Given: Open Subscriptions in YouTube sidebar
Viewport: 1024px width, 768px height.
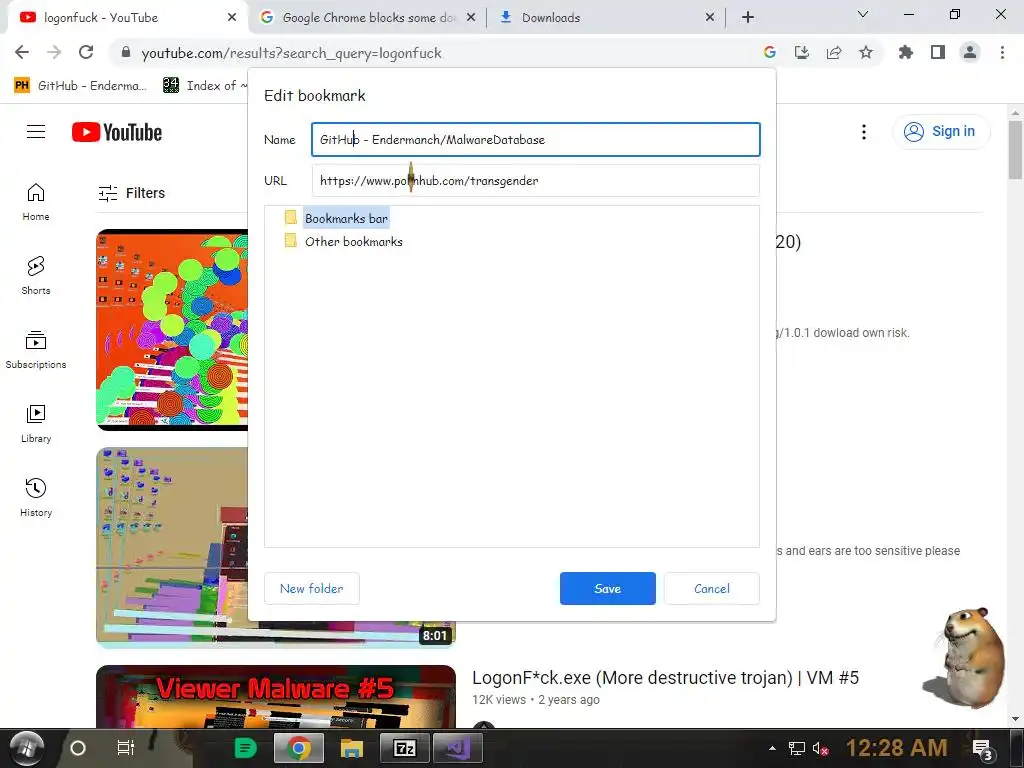Looking at the screenshot, I should 36,350.
